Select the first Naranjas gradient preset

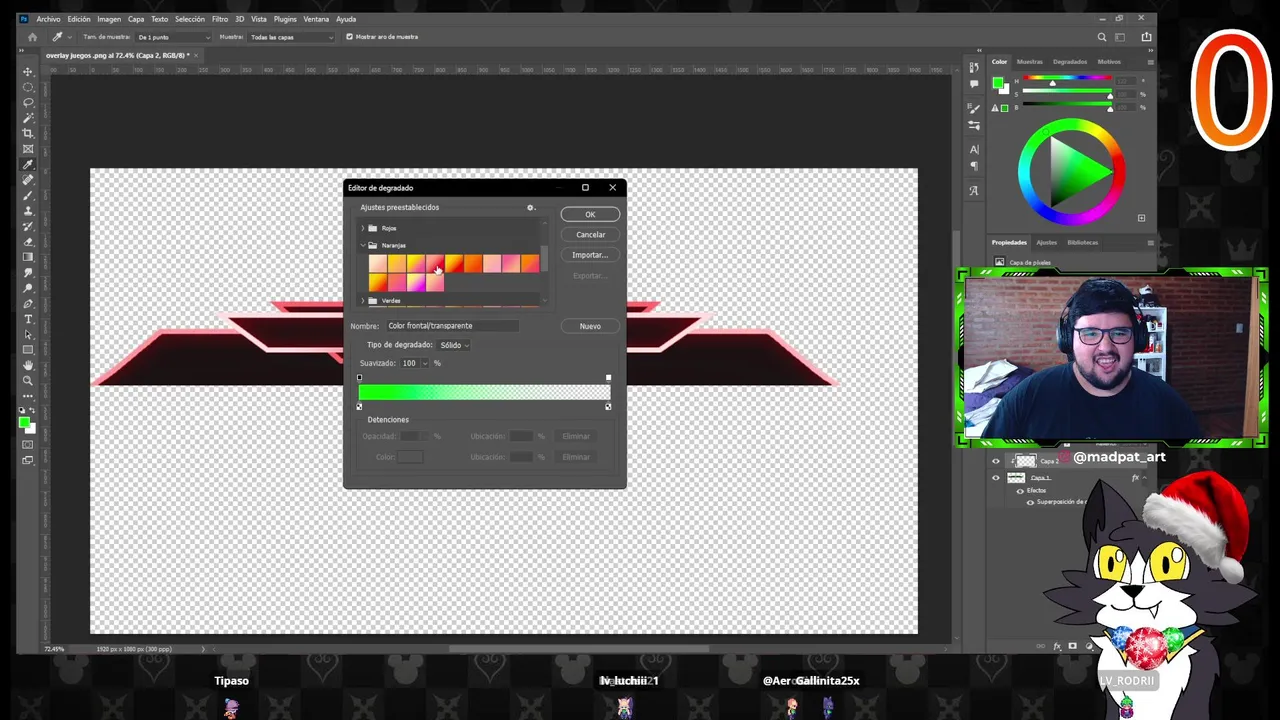(x=377, y=264)
